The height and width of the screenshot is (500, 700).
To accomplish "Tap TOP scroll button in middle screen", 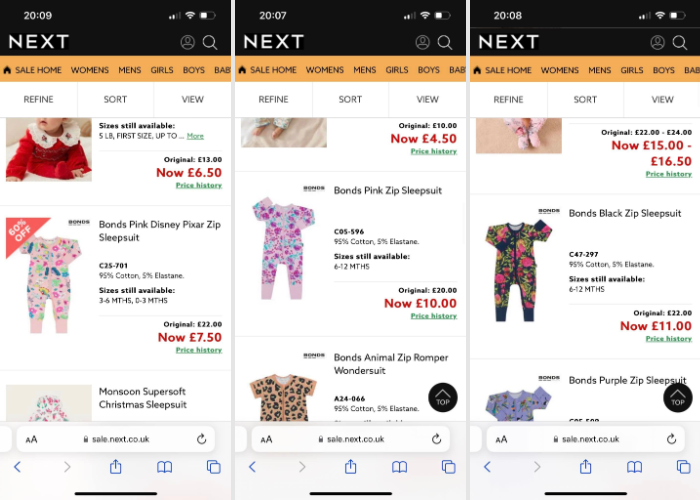I will click(443, 397).
